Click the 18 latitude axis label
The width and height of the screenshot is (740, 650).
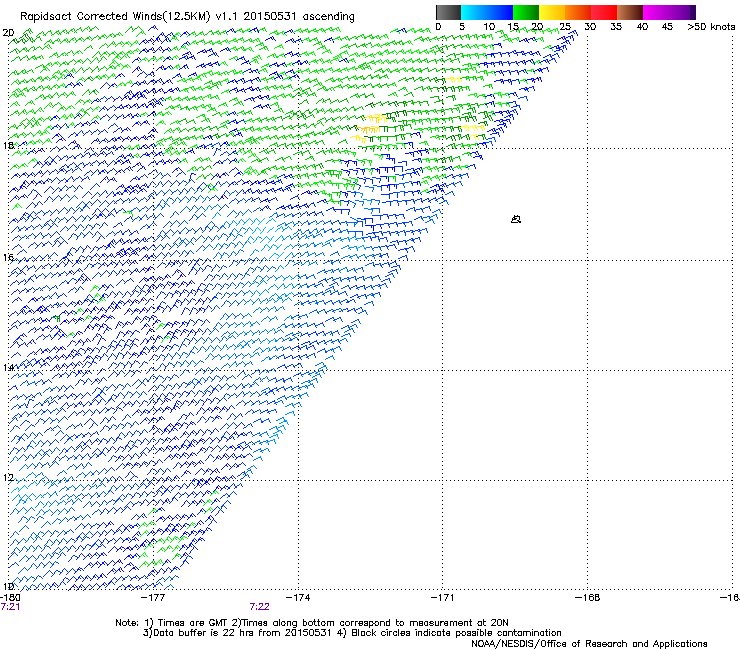(x=8, y=145)
